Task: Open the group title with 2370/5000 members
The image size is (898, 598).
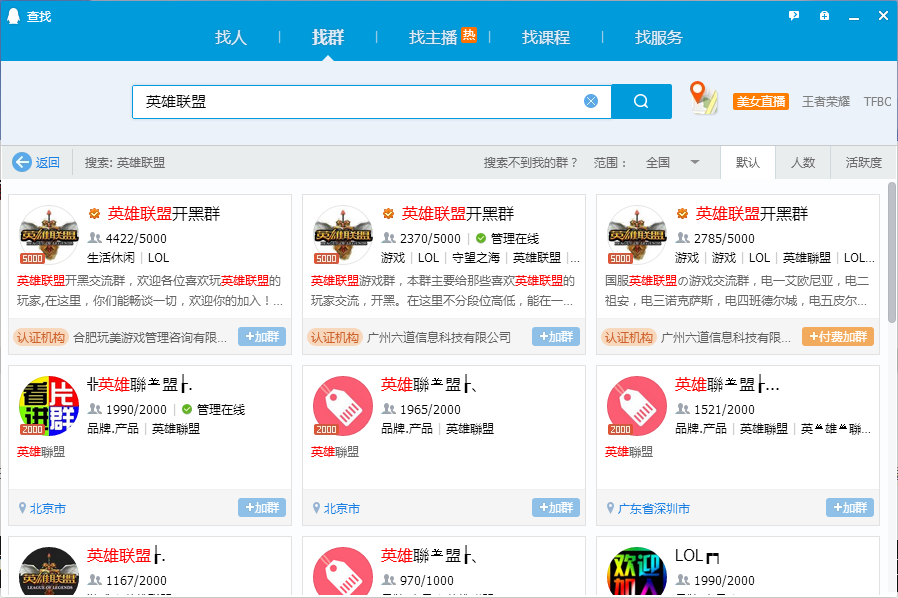Action: [x=458, y=214]
